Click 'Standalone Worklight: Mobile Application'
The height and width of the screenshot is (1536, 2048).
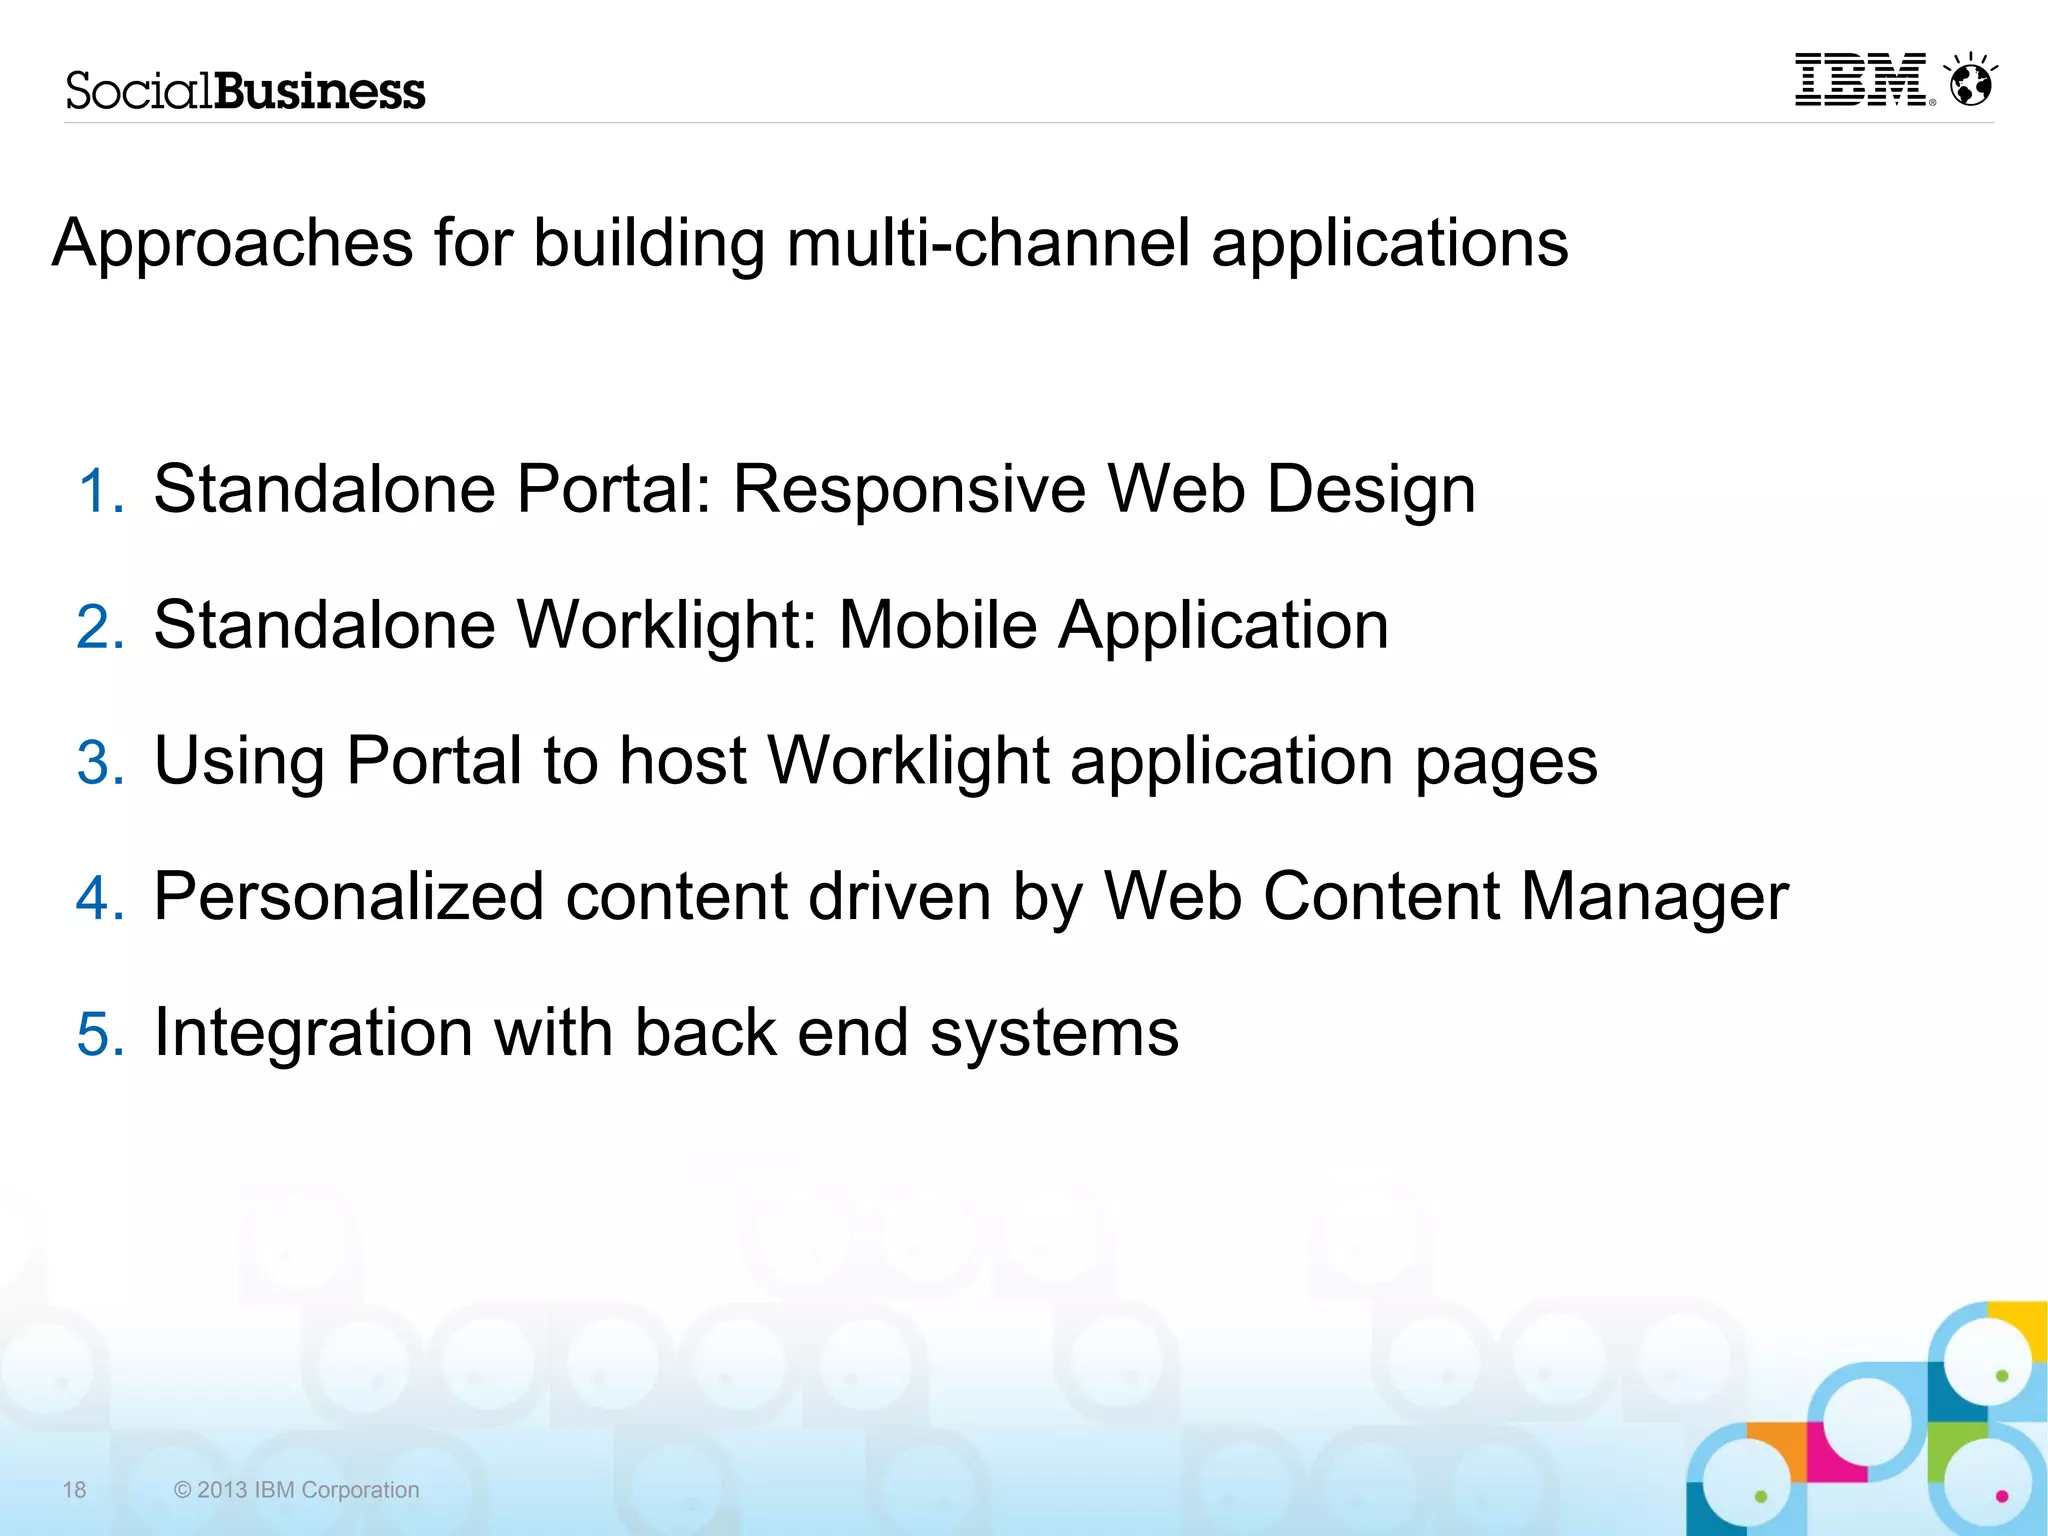point(771,626)
